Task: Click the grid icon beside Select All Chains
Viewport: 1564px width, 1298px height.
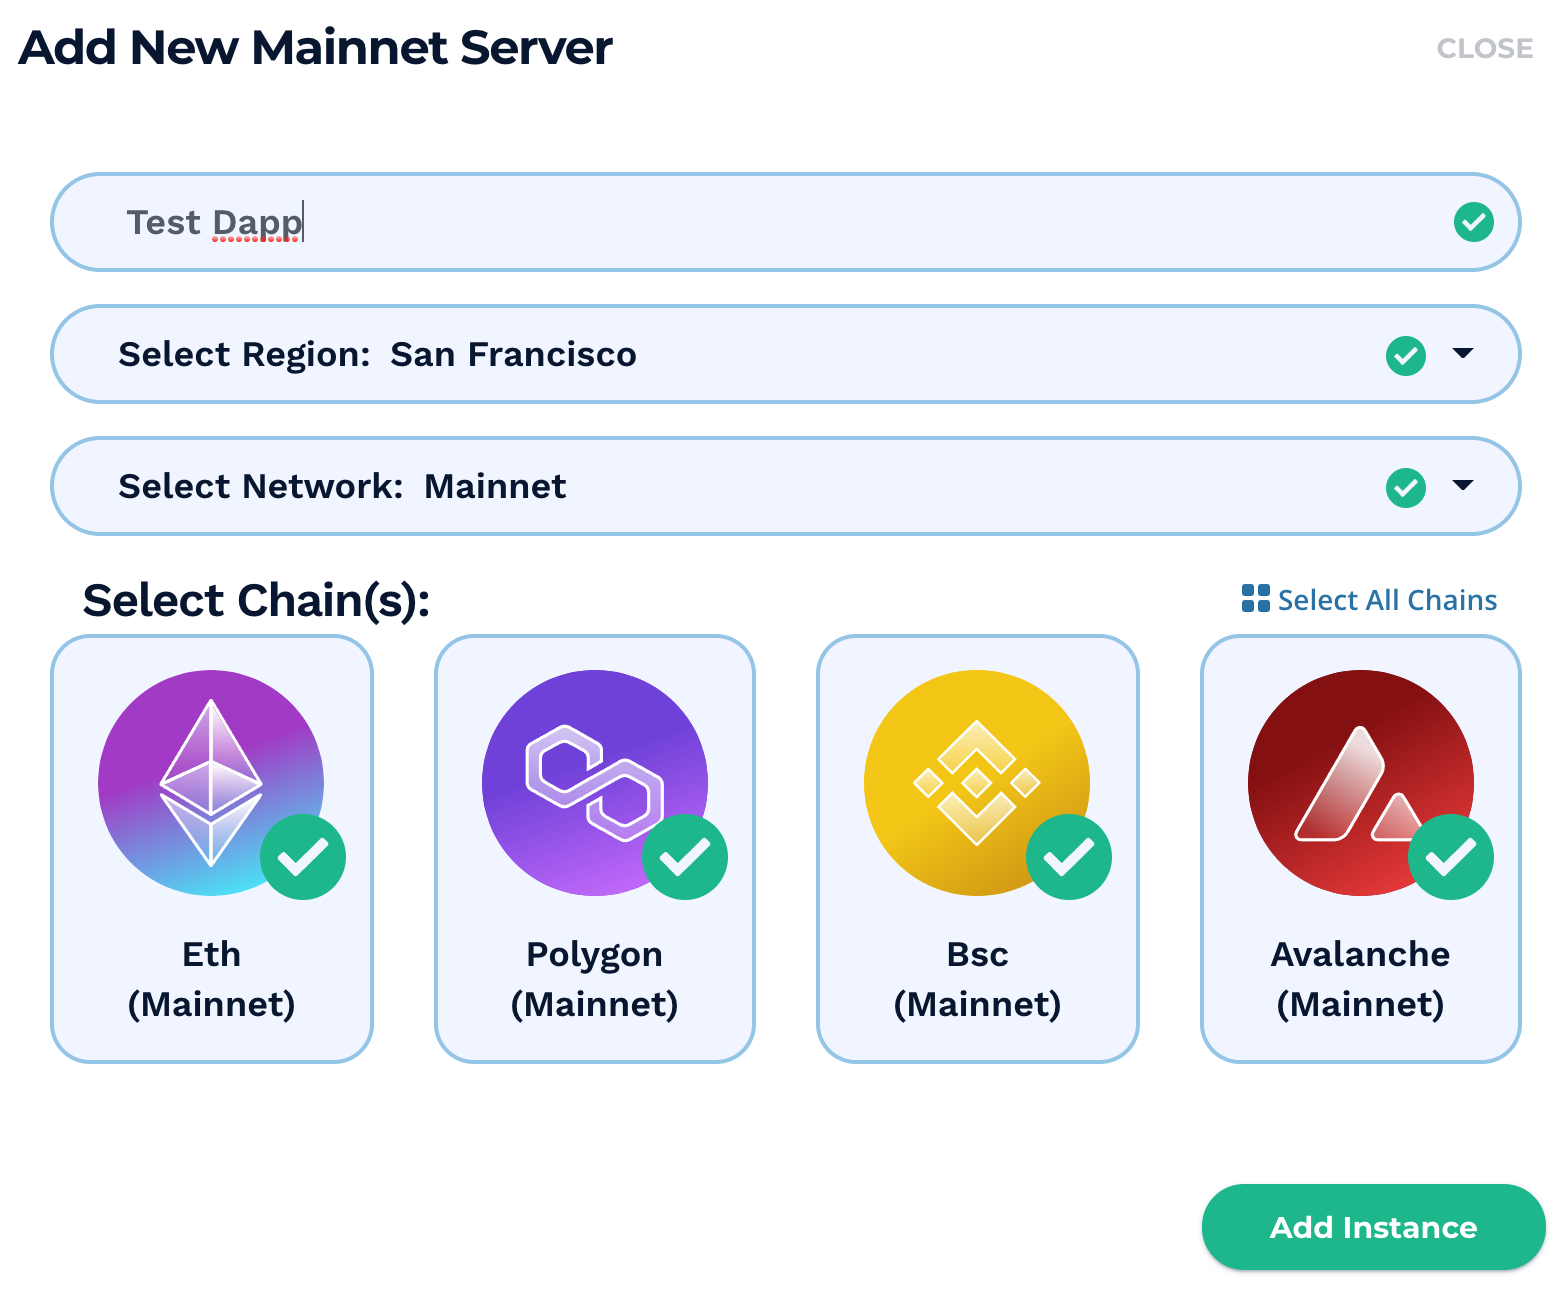Action: click(1255, 598)
